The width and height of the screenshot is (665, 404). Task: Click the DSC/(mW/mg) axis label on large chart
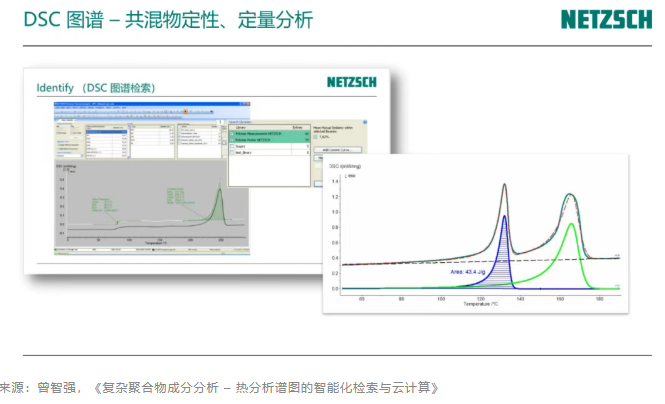358,167
